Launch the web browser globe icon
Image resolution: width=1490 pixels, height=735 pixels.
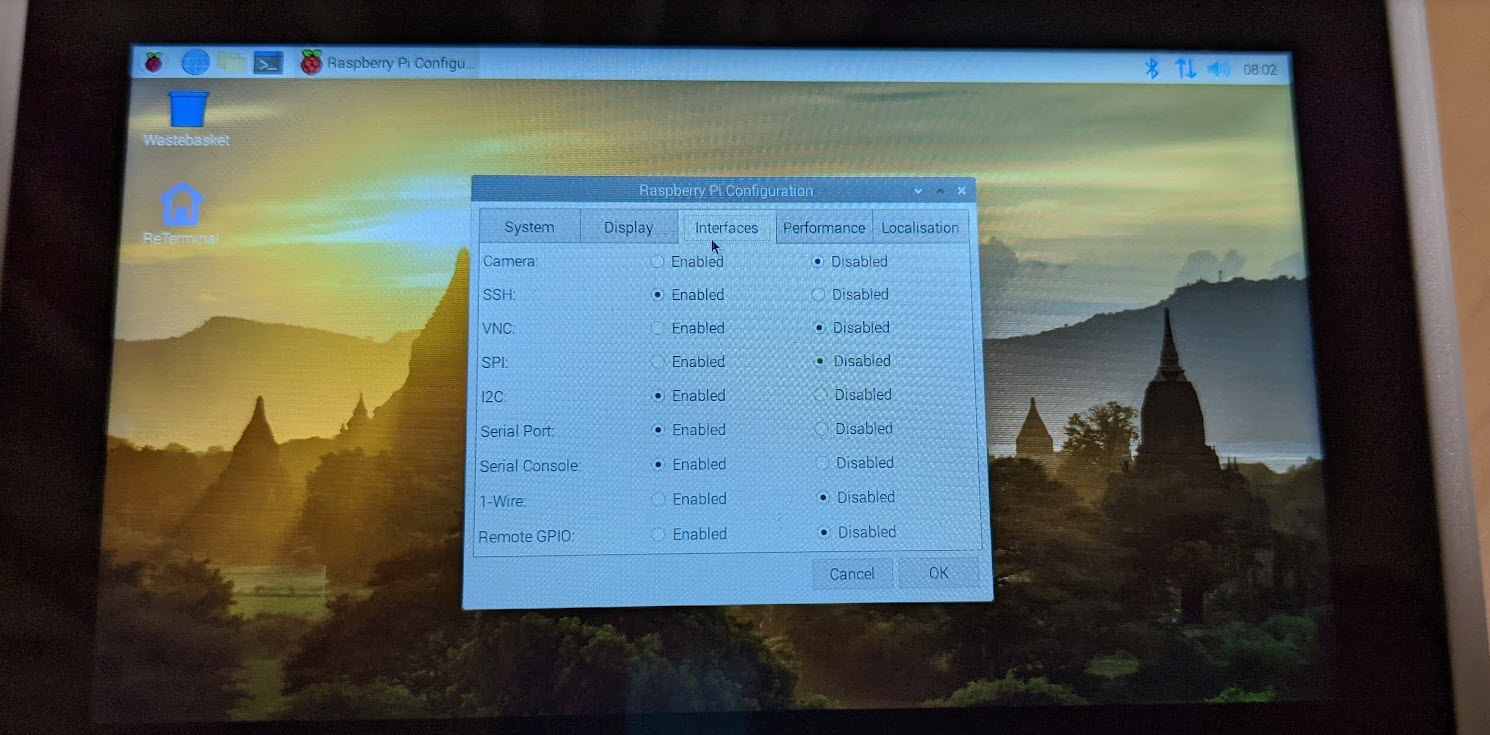point(195,62)
